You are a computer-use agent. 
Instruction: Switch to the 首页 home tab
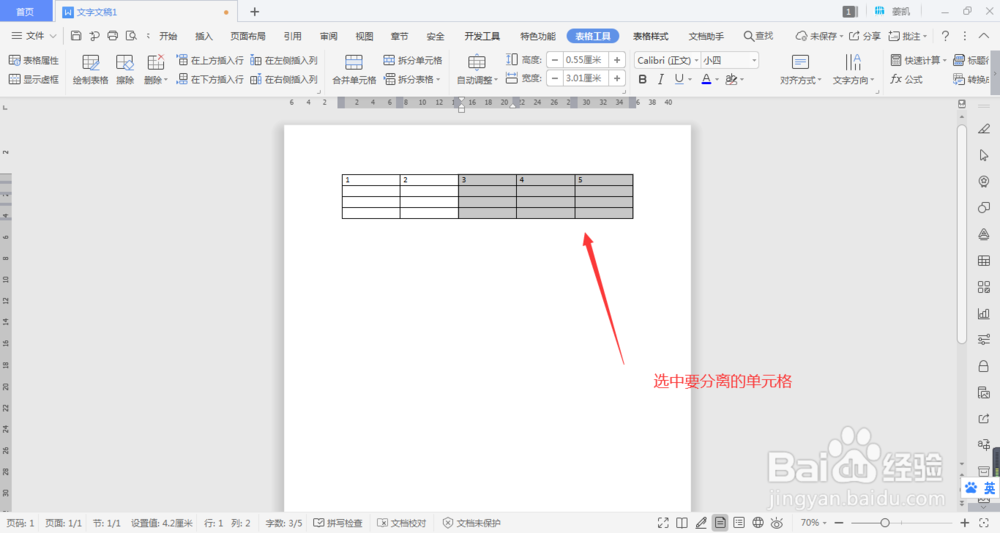(25, 11)
